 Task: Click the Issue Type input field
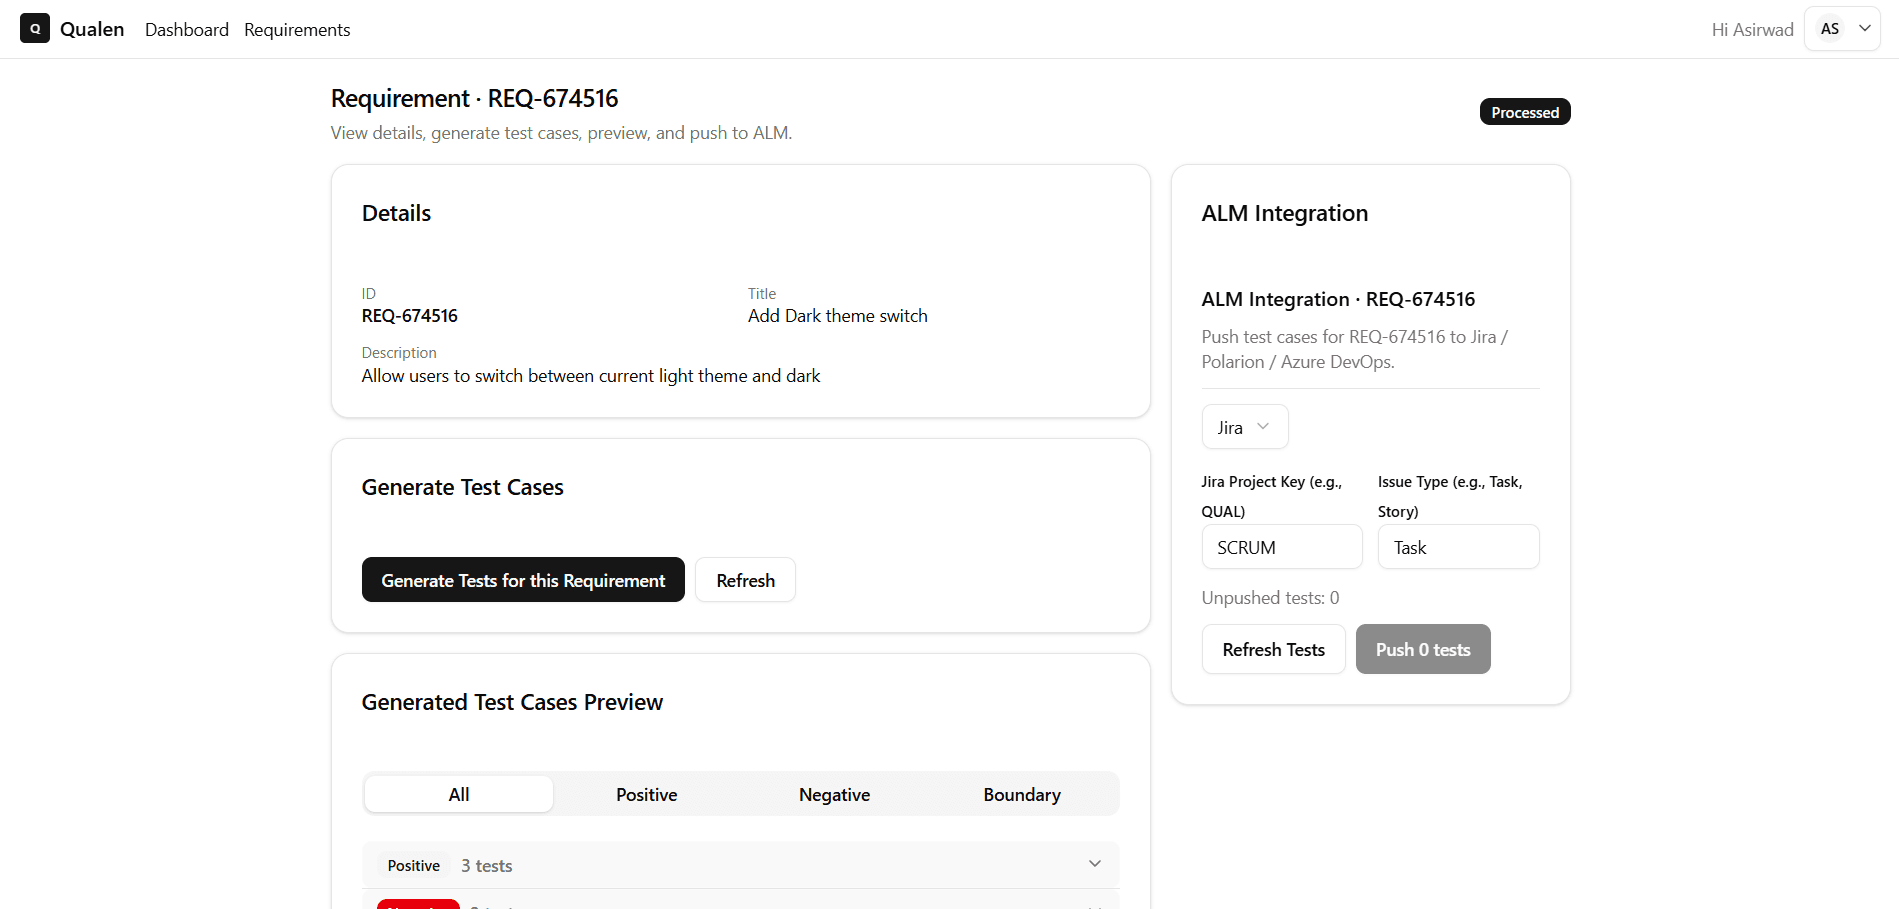click(1457, 547)
